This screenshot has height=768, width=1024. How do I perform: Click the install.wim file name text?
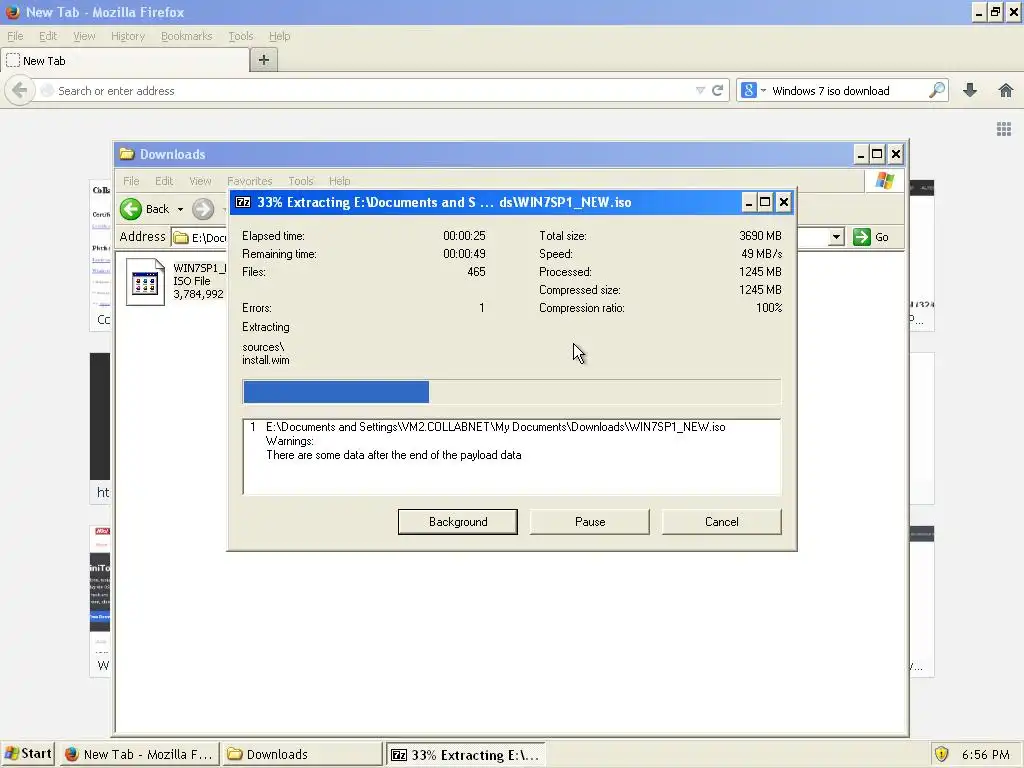[266, 360]
